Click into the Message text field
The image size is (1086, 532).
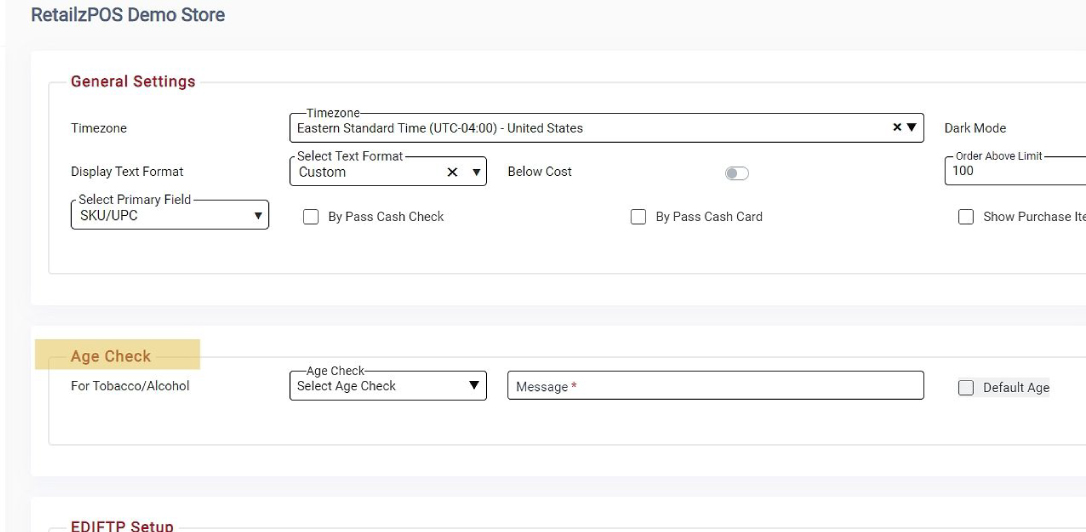[x=715, y=387]
